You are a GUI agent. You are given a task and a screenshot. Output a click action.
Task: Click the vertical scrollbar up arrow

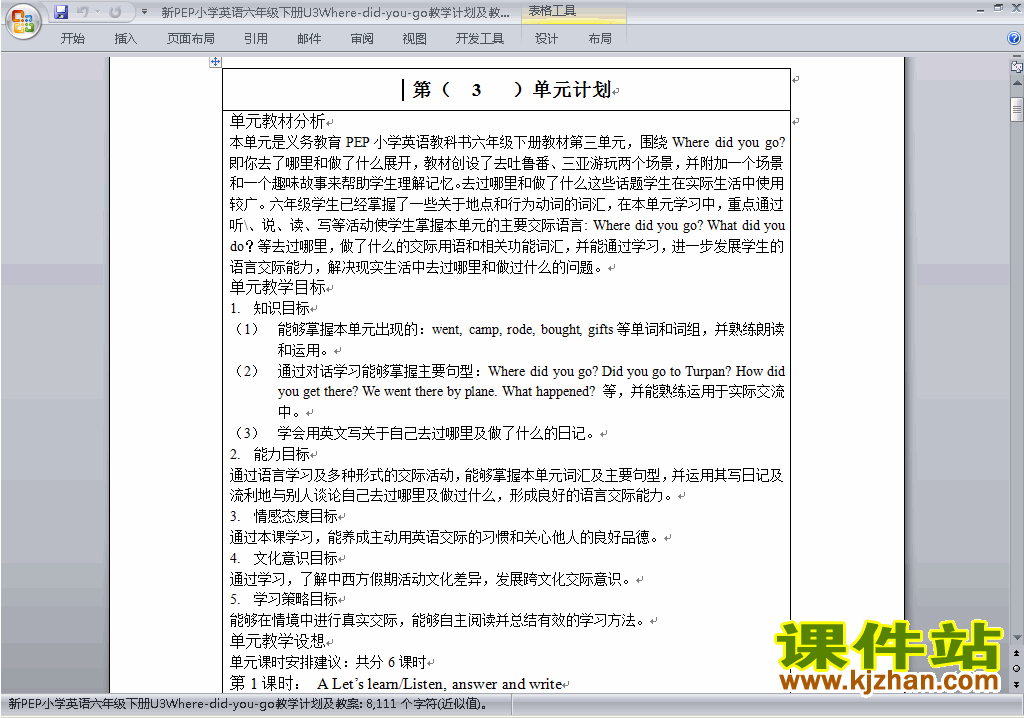pyautogui.click(x=1016, y=83)
